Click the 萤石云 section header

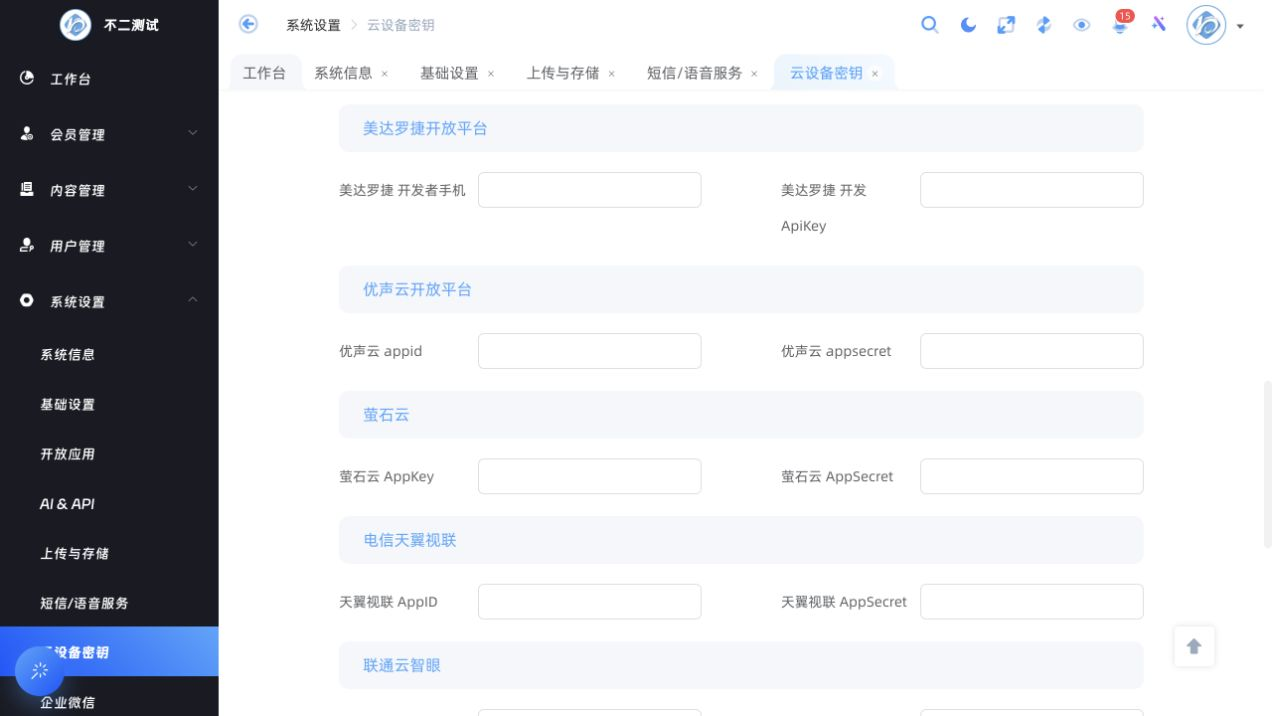[741, 414]
